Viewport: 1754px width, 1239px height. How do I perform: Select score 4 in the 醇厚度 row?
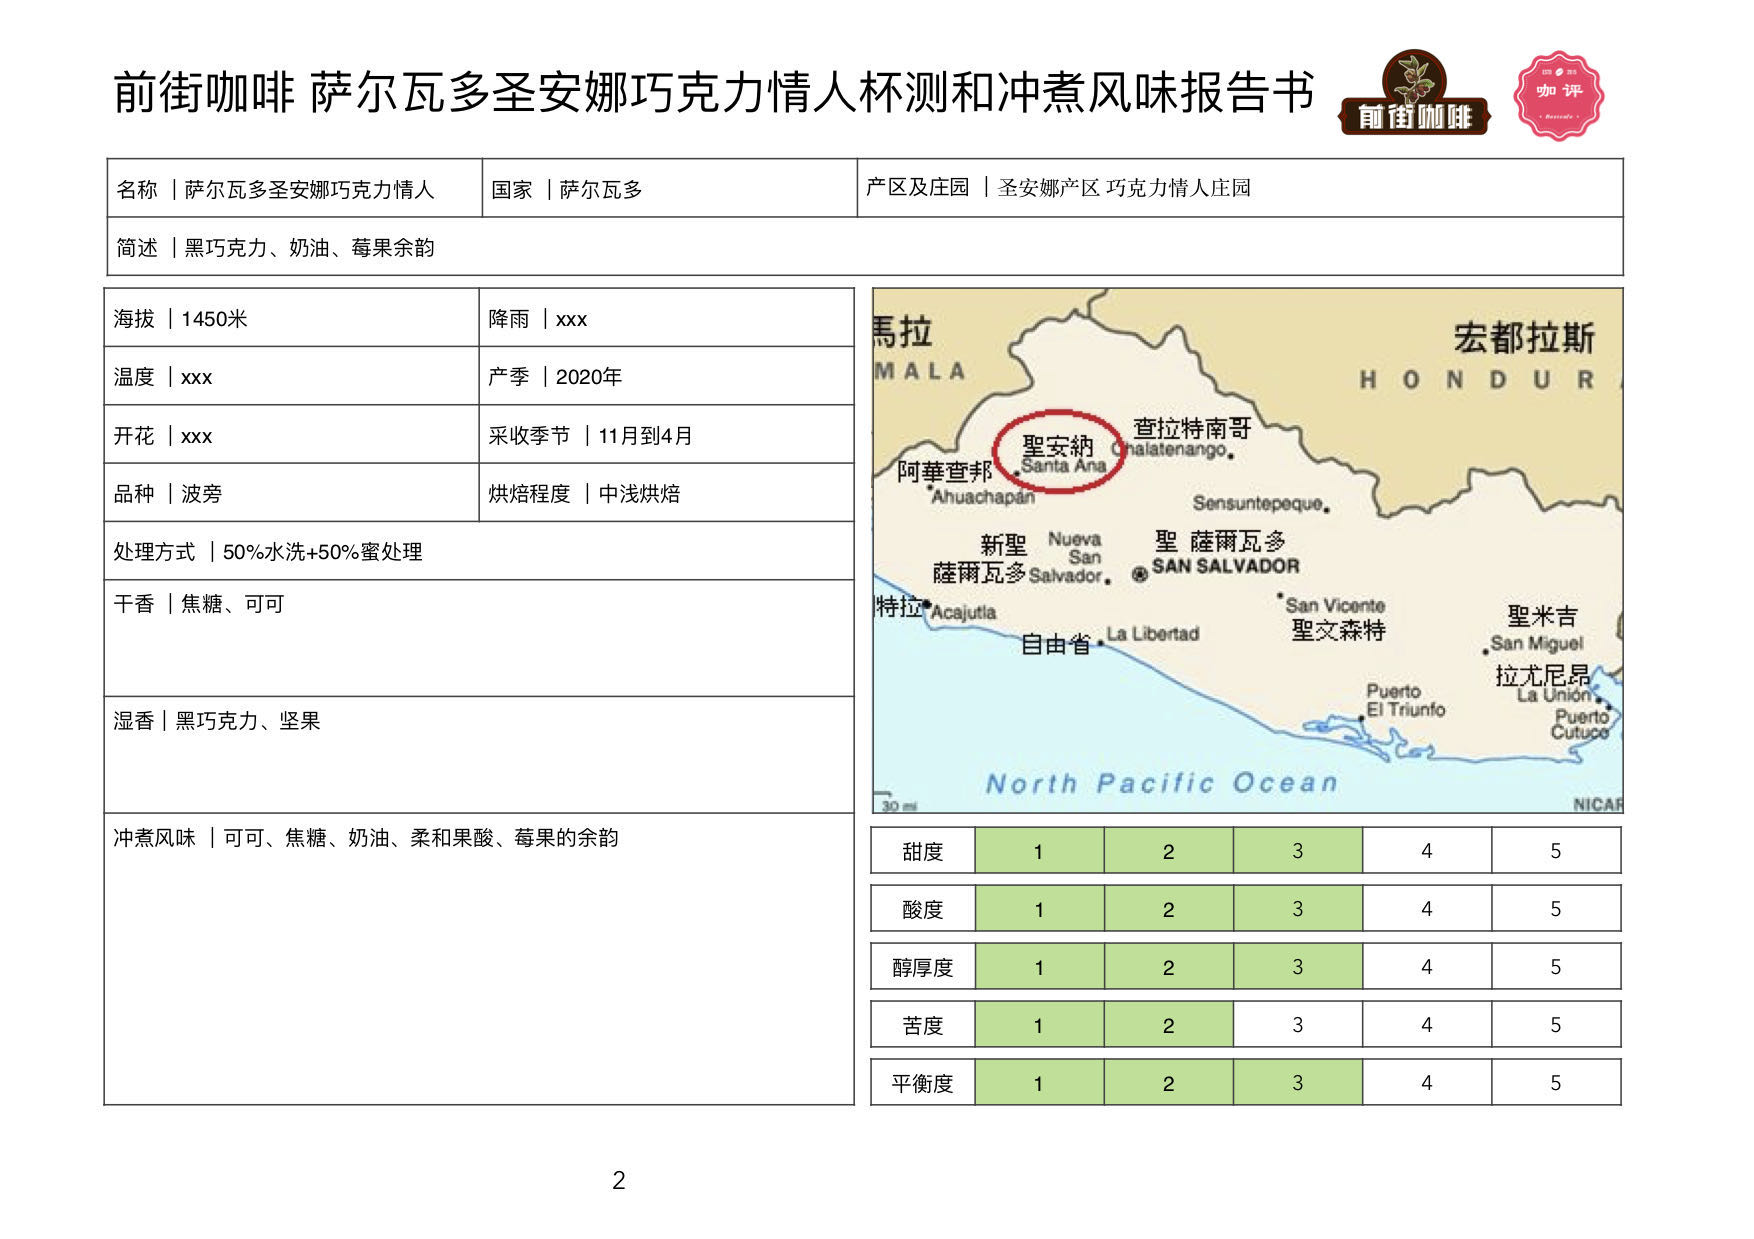(x=1426, y=967)
